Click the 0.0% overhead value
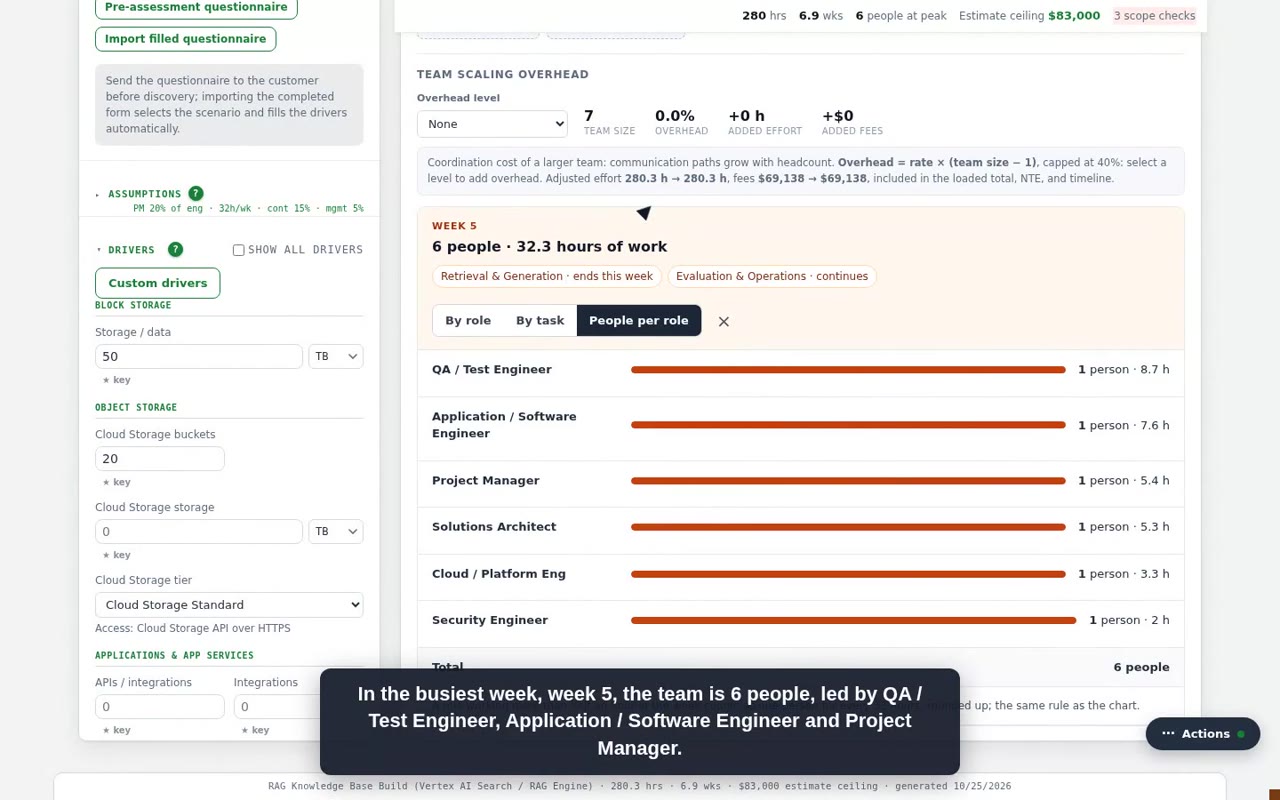The image size is (1280, 800). tap(675, 116)
